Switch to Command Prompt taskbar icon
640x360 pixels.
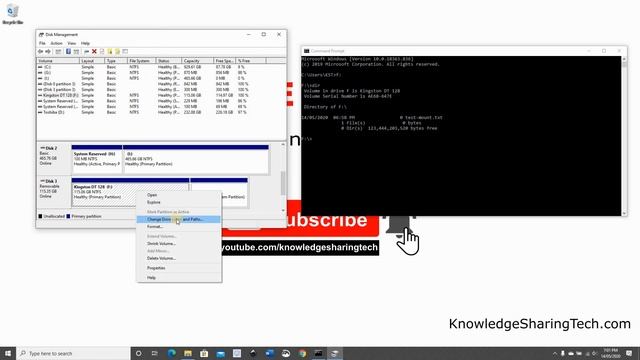[x=318, y=353]
